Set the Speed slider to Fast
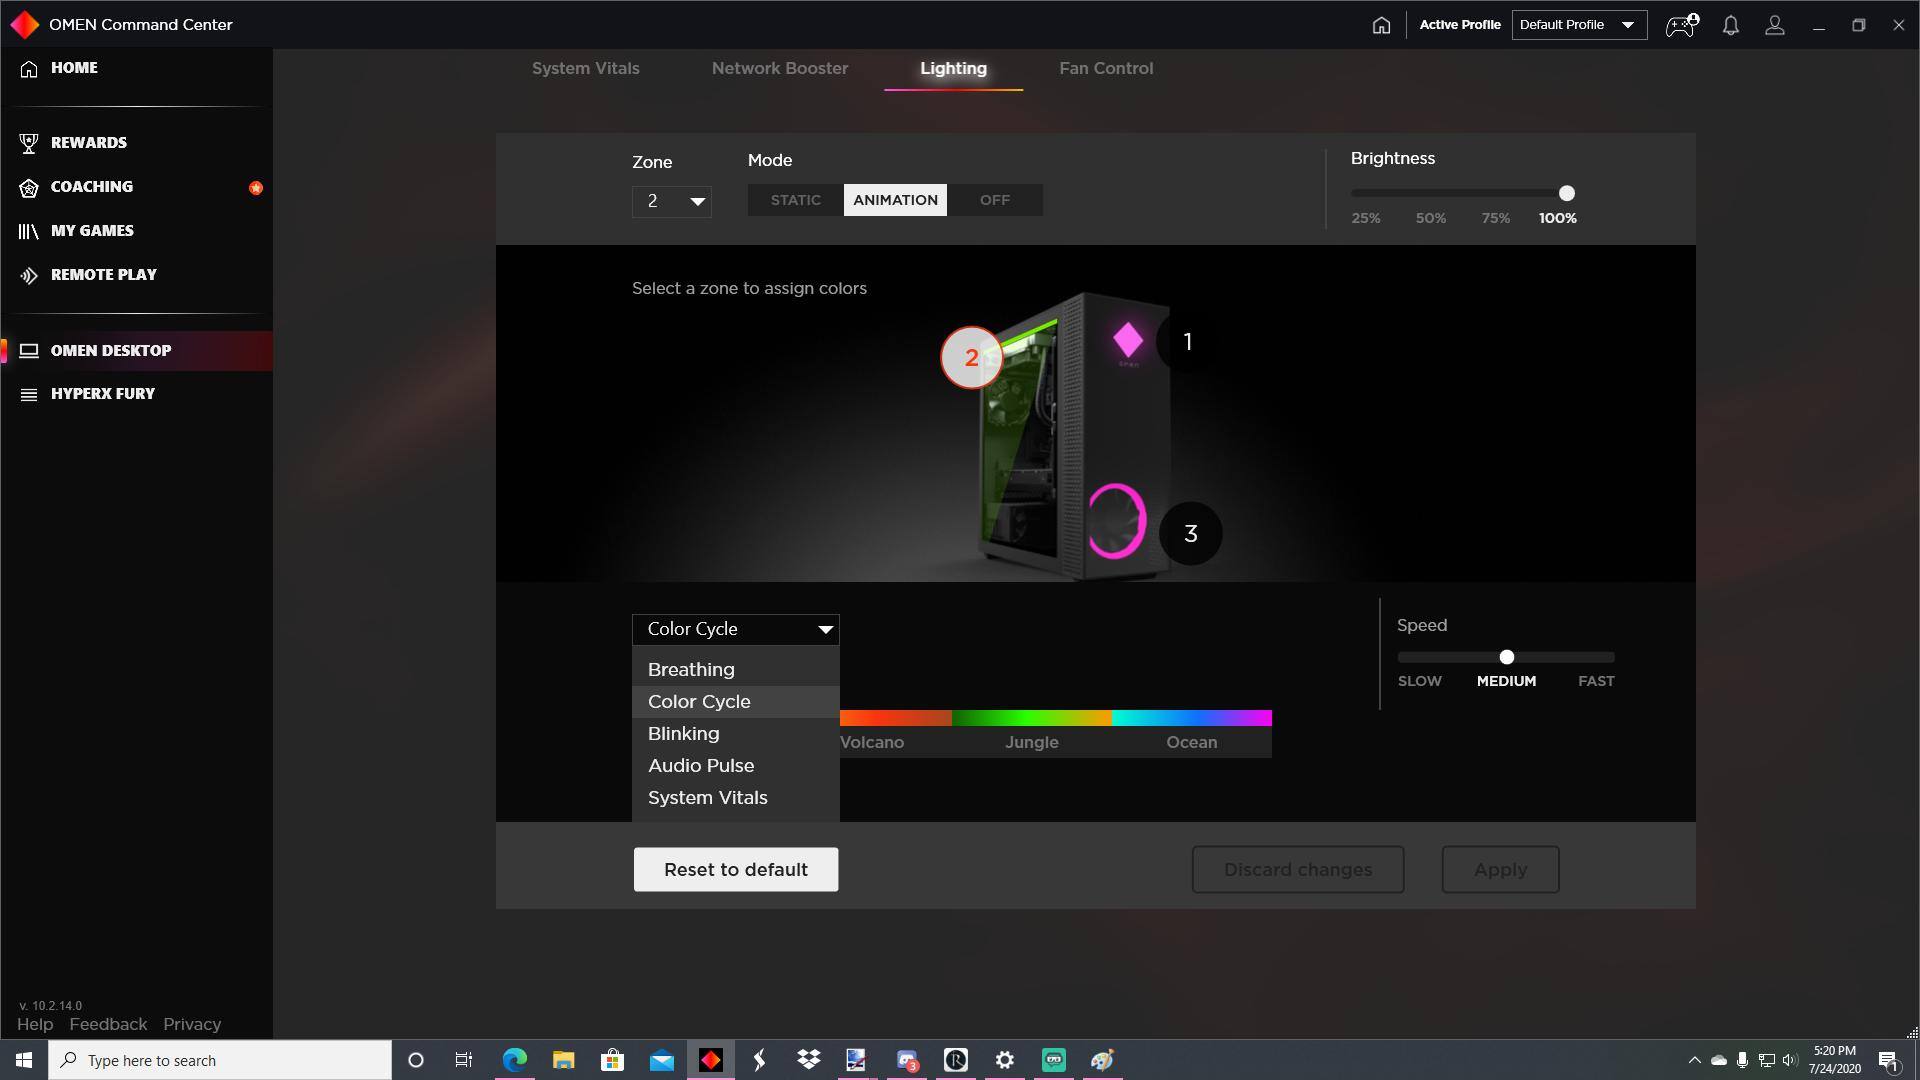The image size is (1920, 1080). (x=1608, y=657)
